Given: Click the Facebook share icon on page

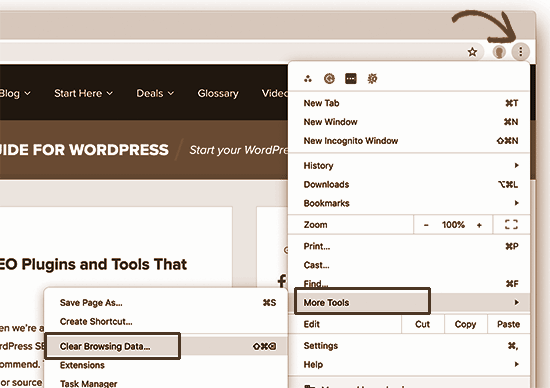Looking at the screenshot, I should point(282,281).
